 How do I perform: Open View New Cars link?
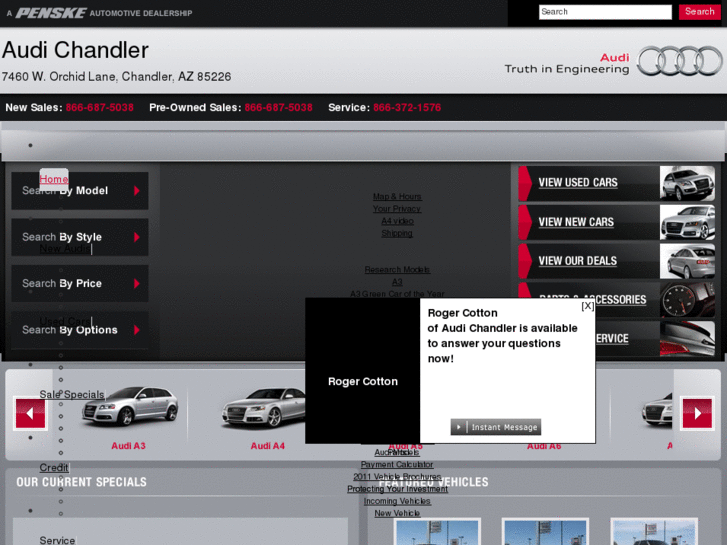tap(576, 222)
